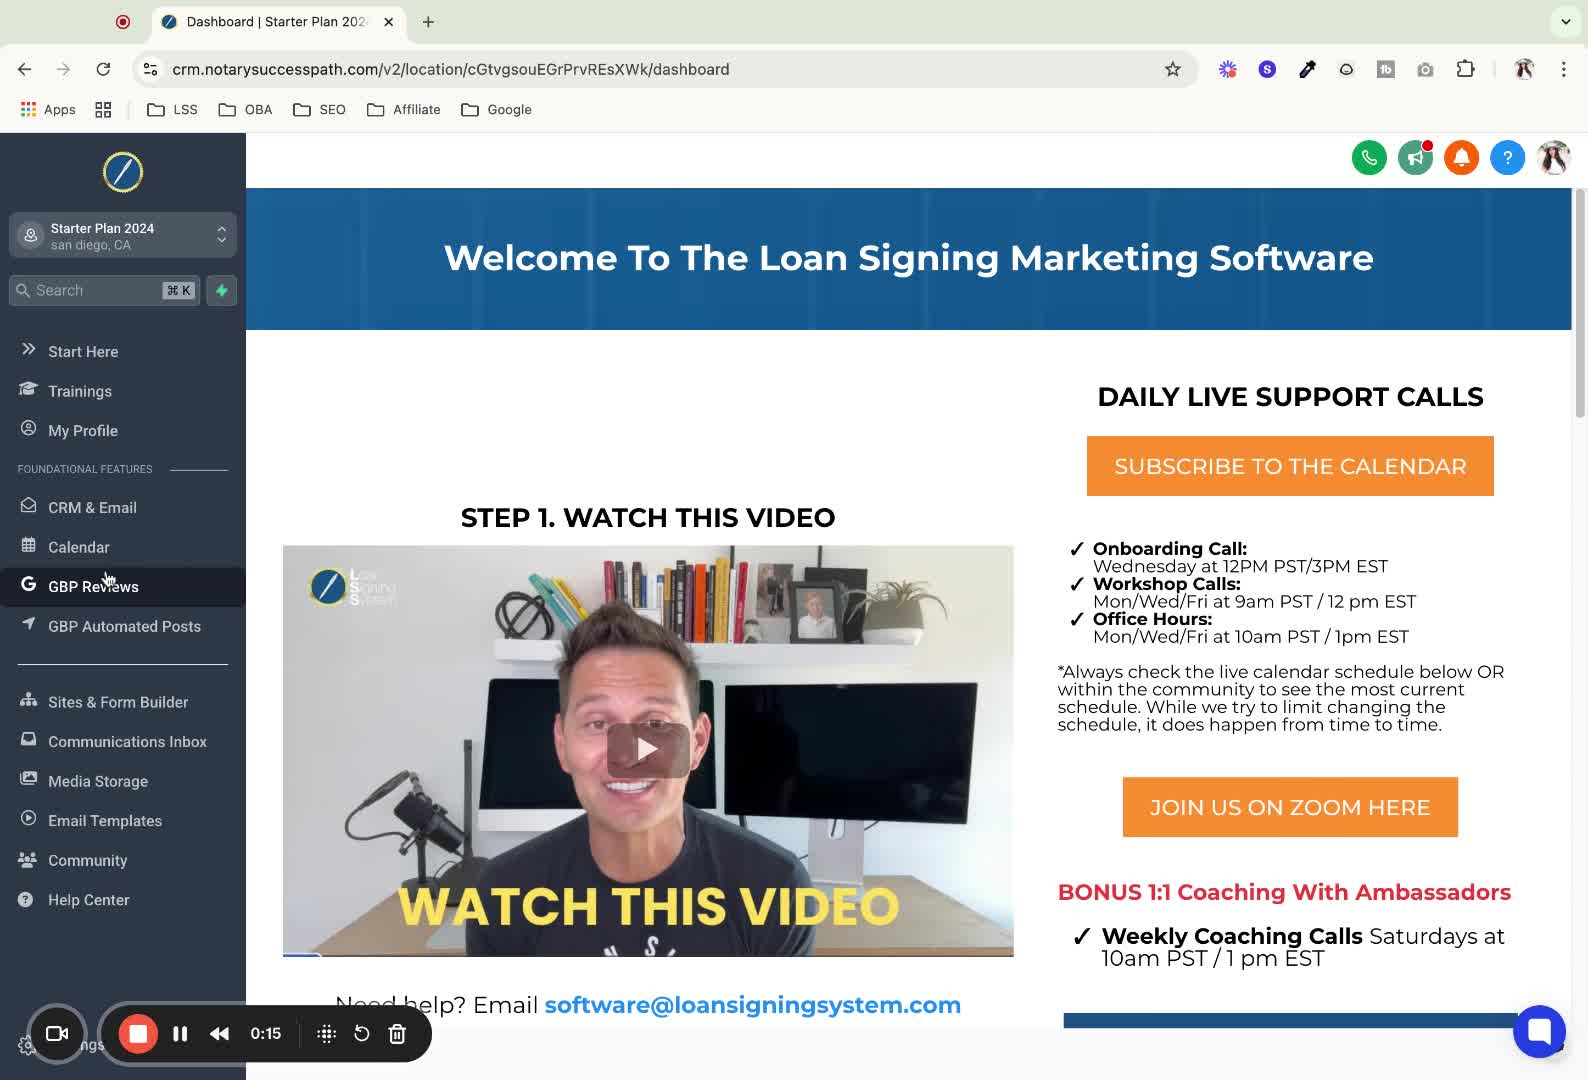Screen dimensions: 1588x1080
Task: Open the orange notifications bell
Action: tap(1461, 158)
